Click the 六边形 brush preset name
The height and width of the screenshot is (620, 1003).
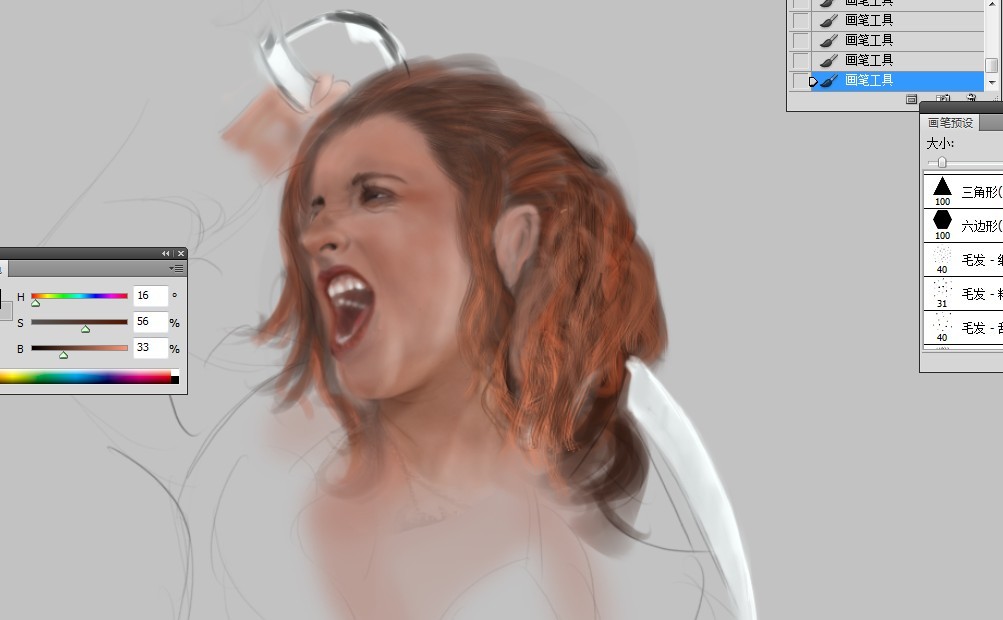pyautogui.click(x=981, y=226)
